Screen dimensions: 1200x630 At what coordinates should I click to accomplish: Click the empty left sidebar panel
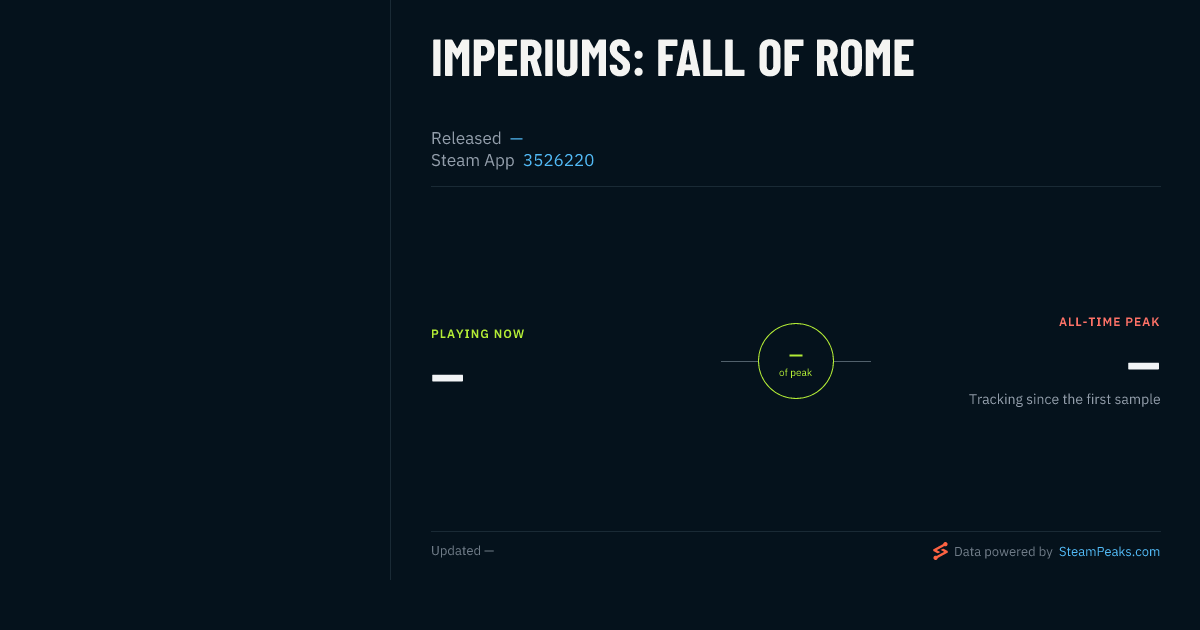[x=195, y=290]
